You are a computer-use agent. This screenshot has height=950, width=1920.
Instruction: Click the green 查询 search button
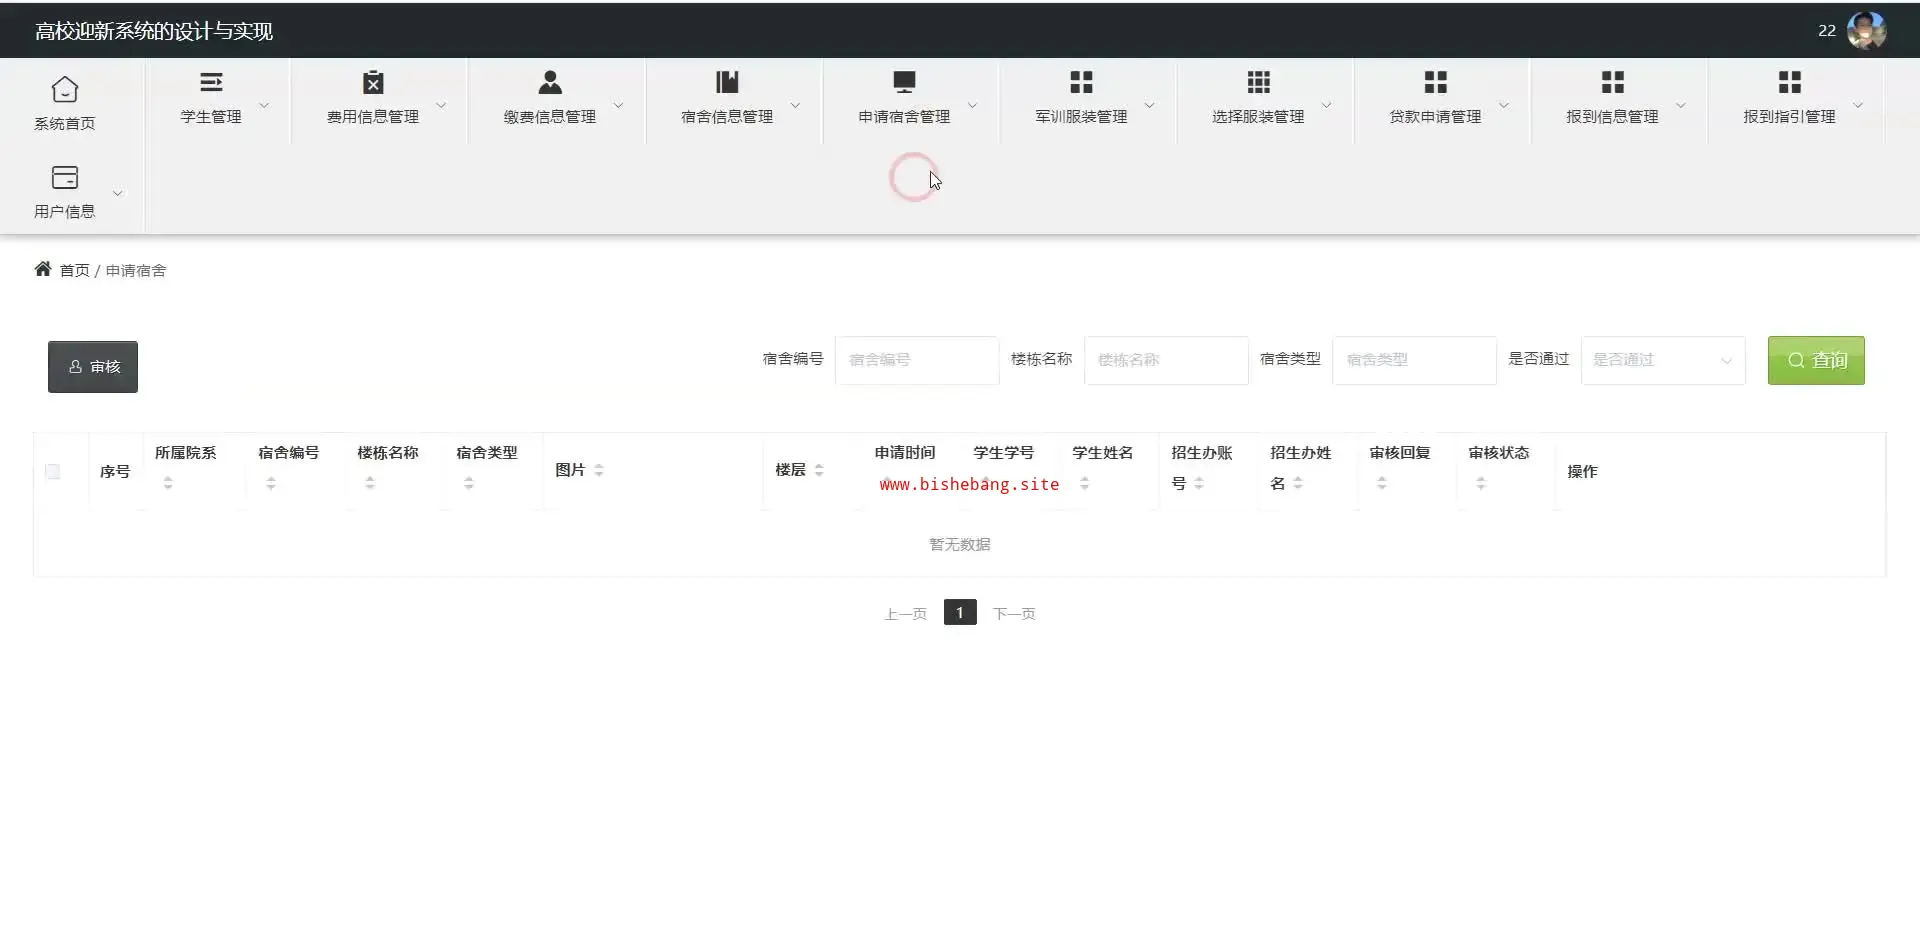pyautogui.click(x=1816, y=360)
